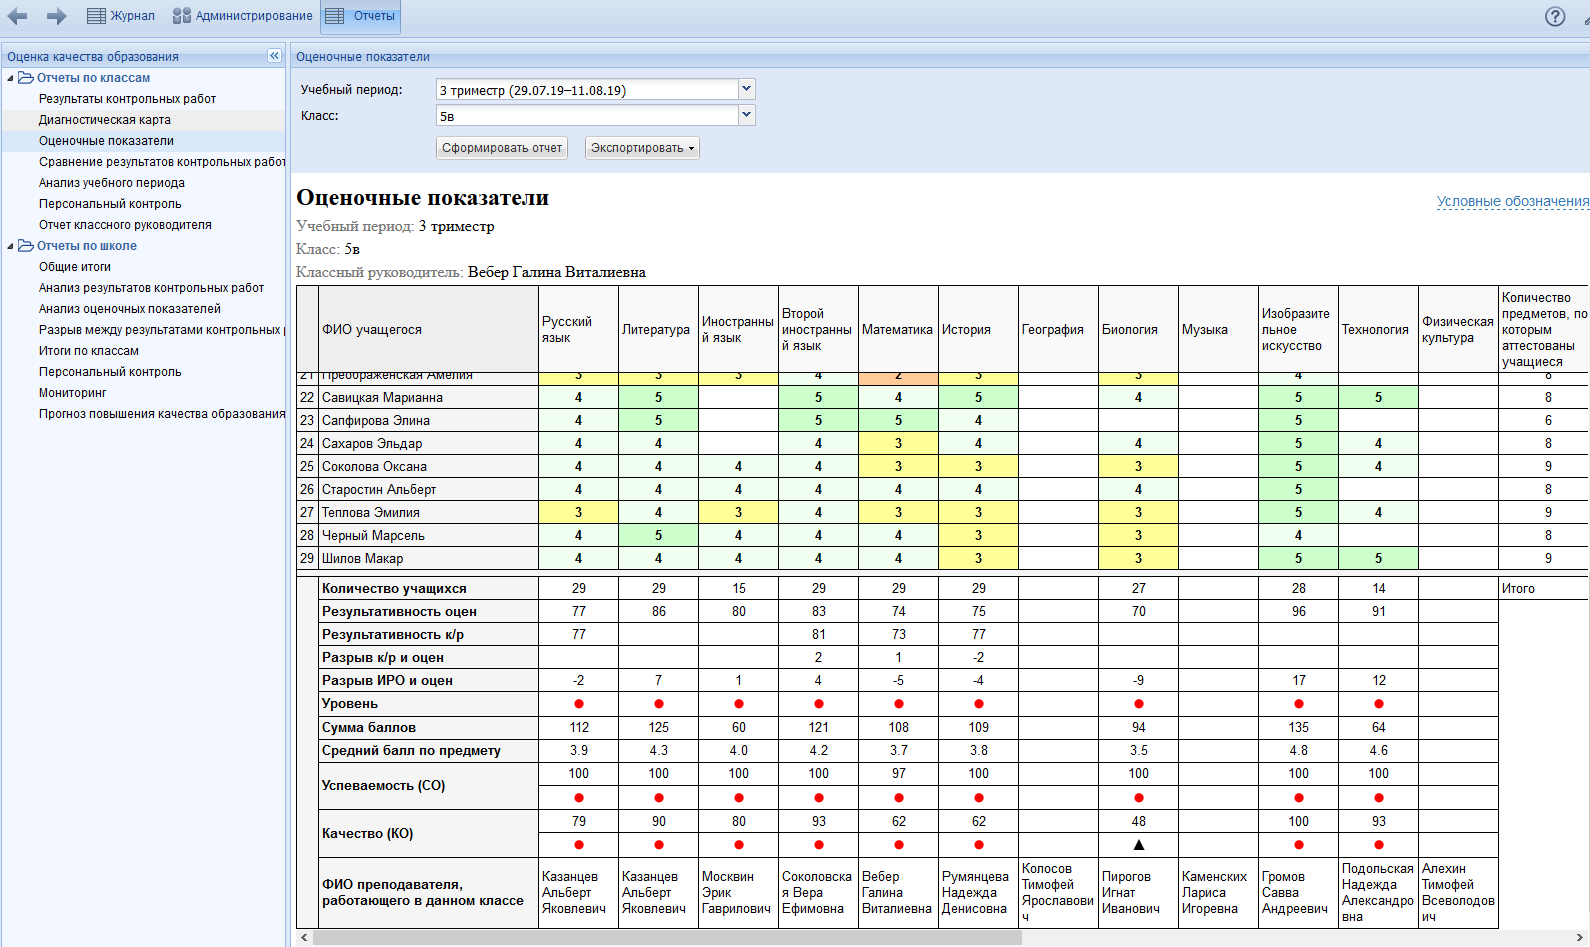Collapse the left panel with double-chevron icon

tap(274, 56)
